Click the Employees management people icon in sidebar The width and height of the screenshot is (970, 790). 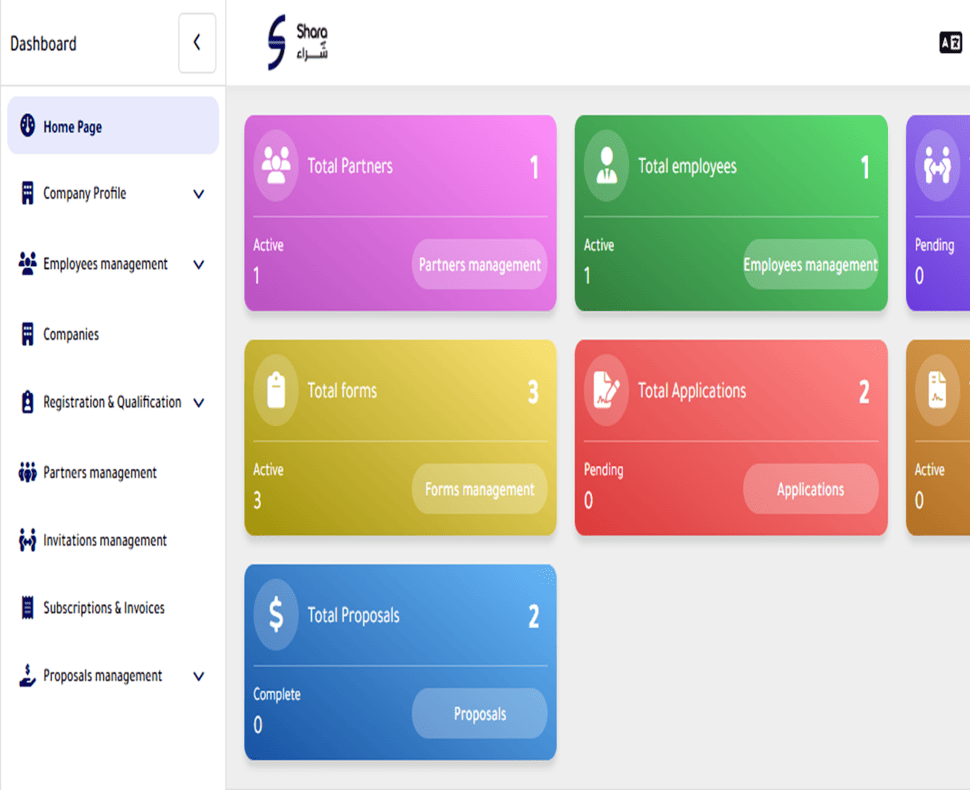tap(27, 264)
